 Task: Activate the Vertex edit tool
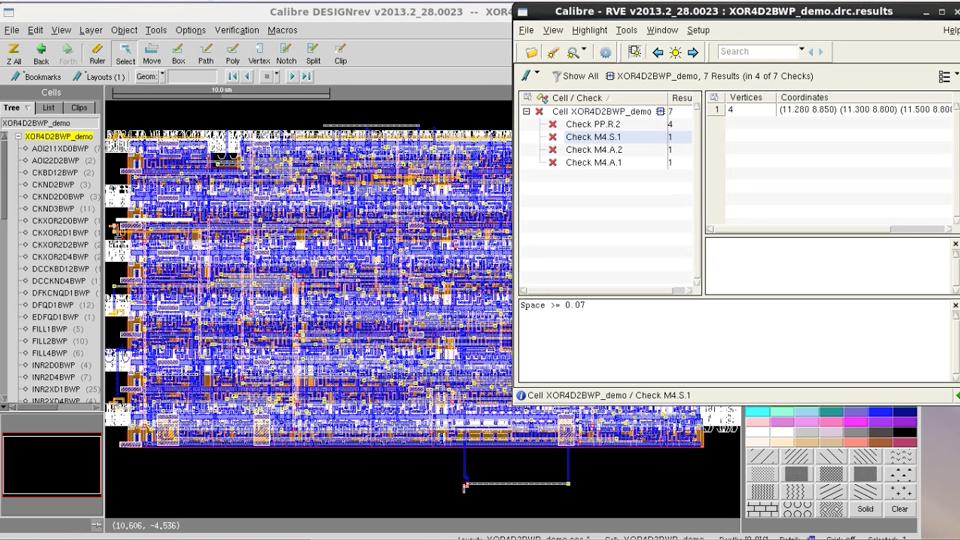coord(259,54)
